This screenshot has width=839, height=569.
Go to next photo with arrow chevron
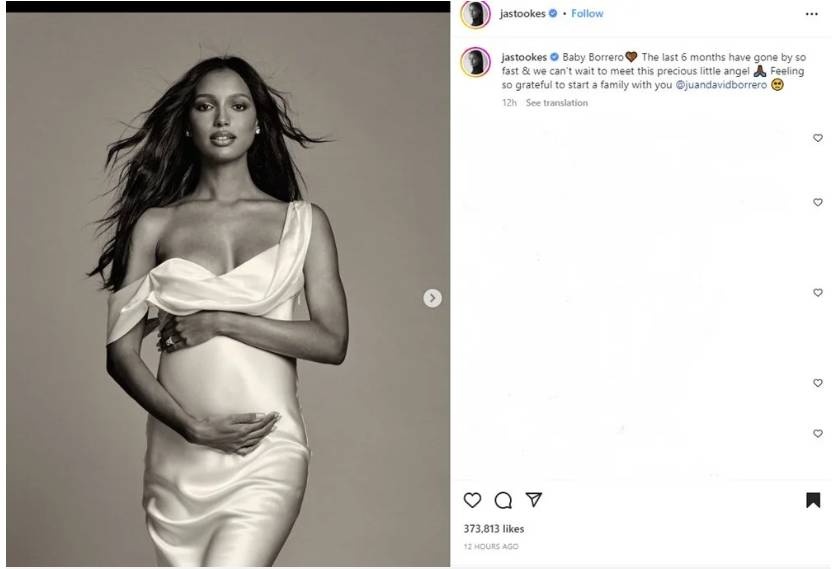click(x=432, y=298)
